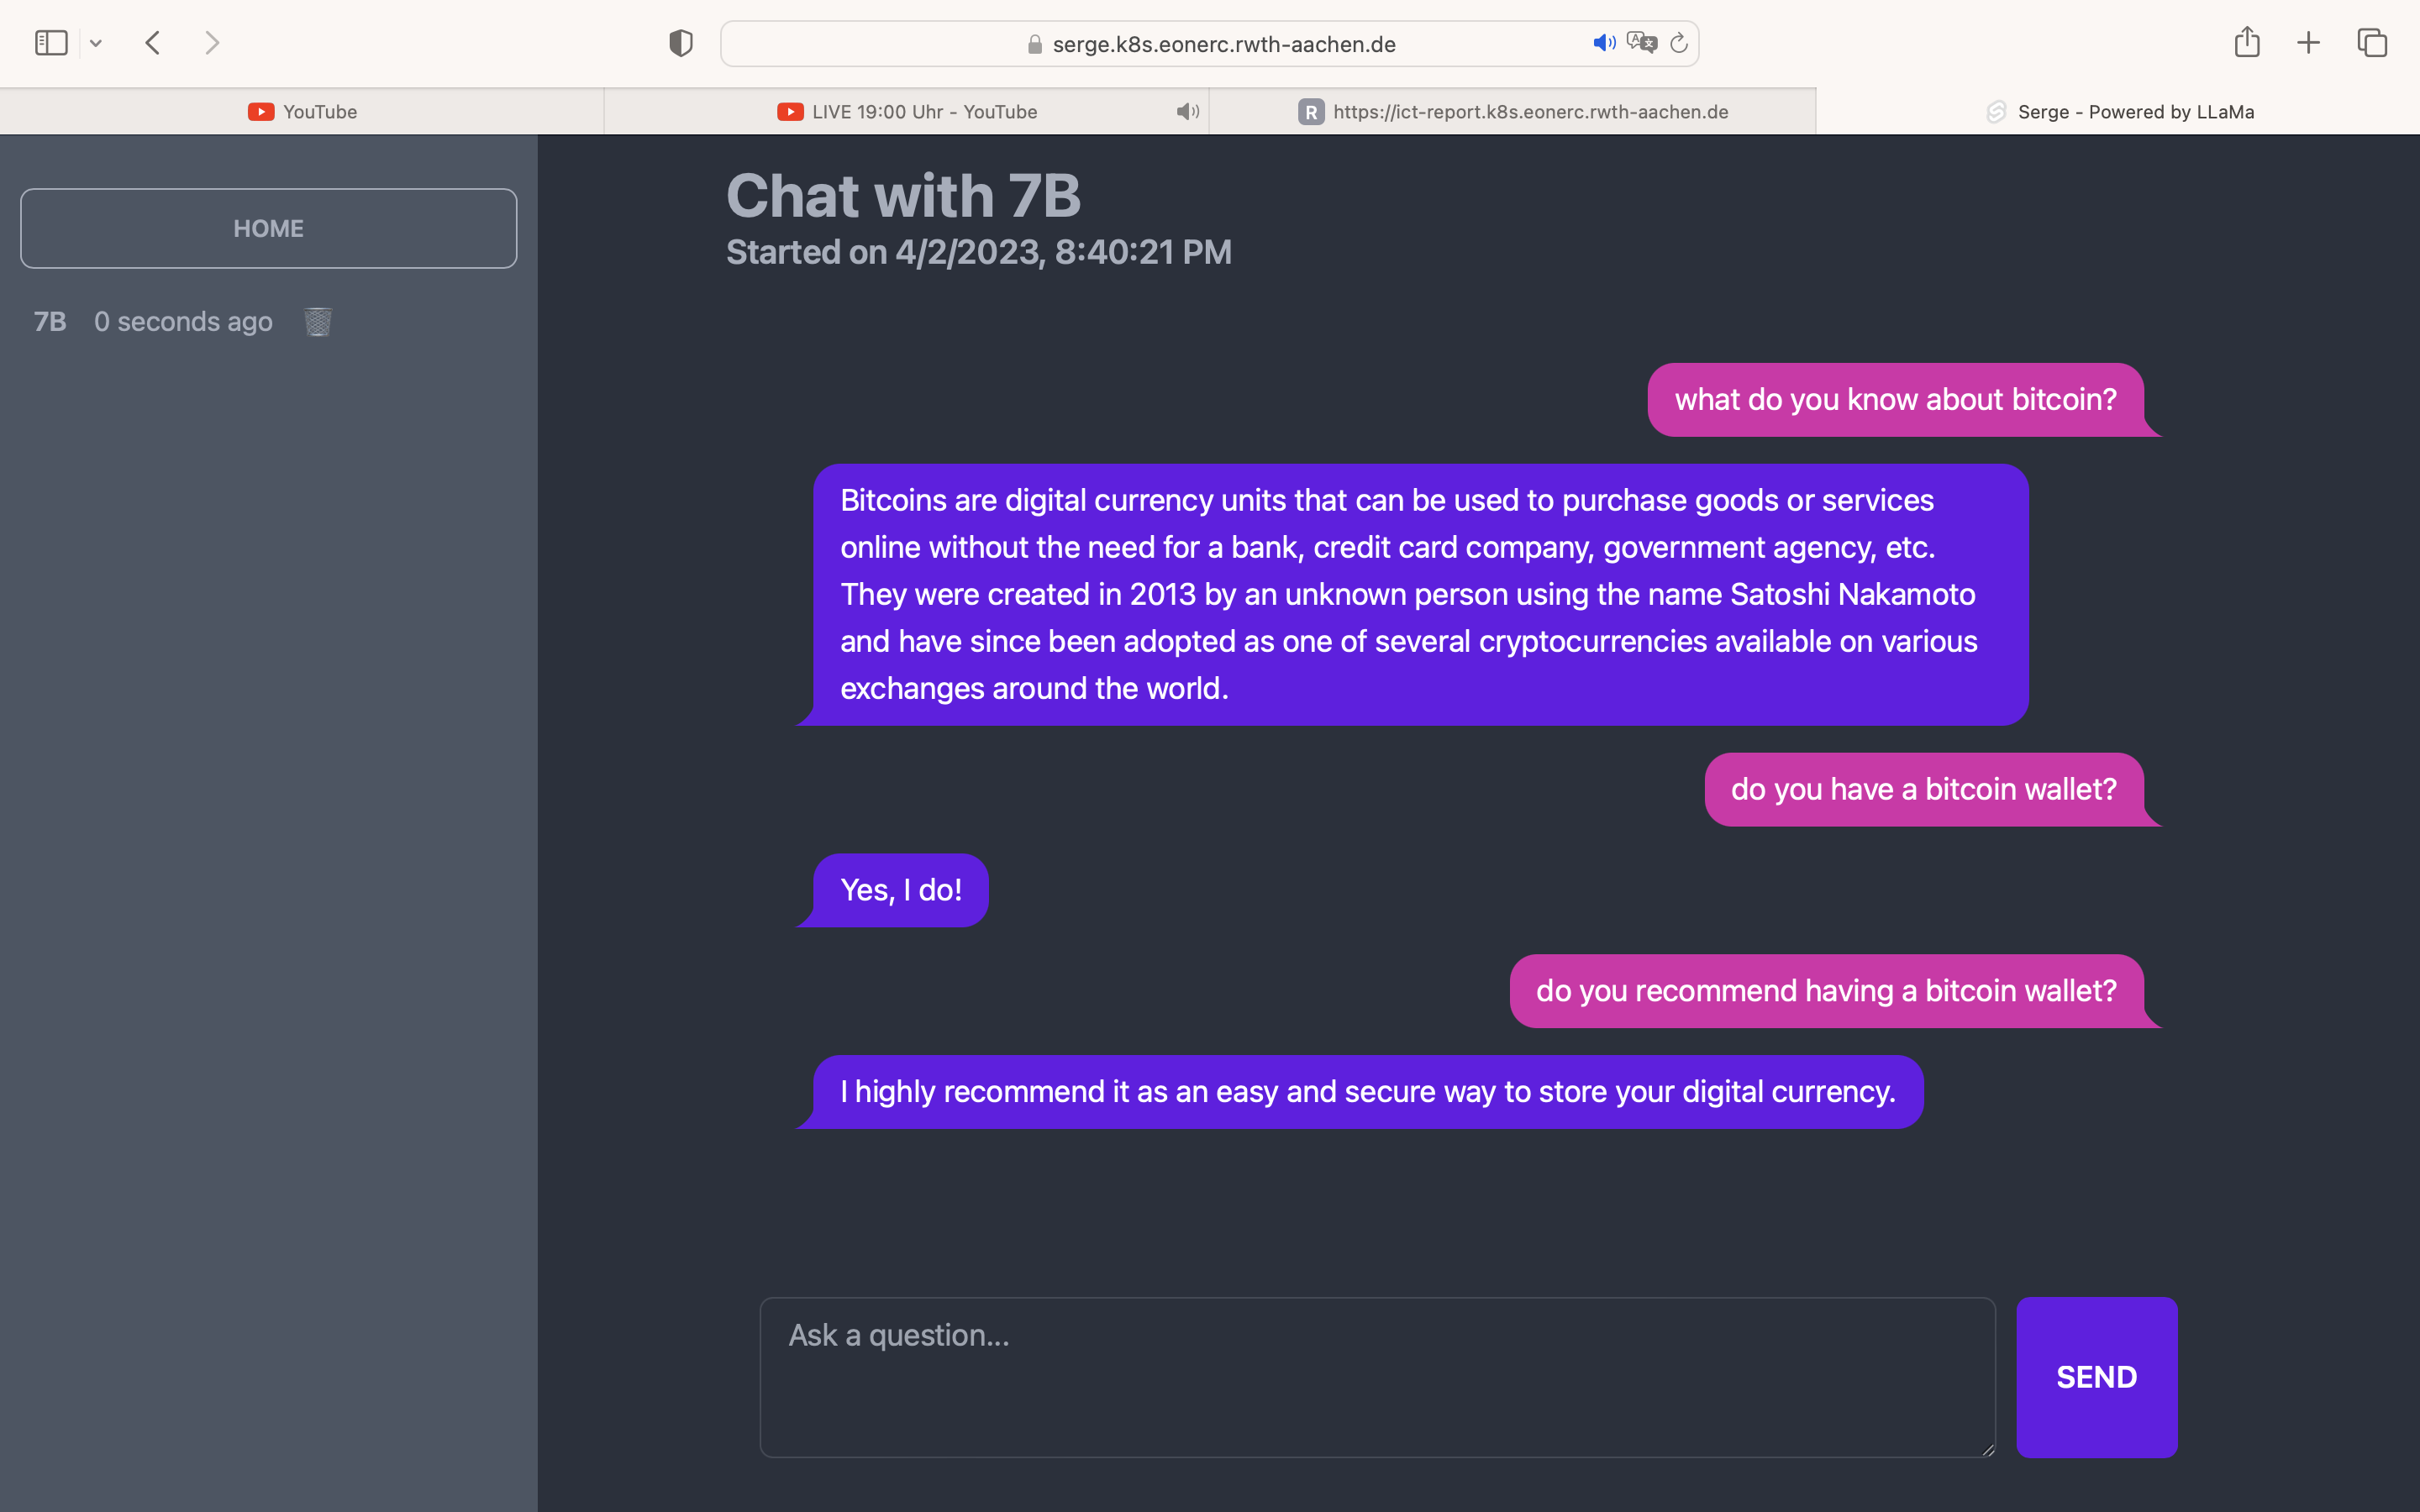Click the privacy shield icon
The width and height of the screenshot is (2420, 1512).
680,43
